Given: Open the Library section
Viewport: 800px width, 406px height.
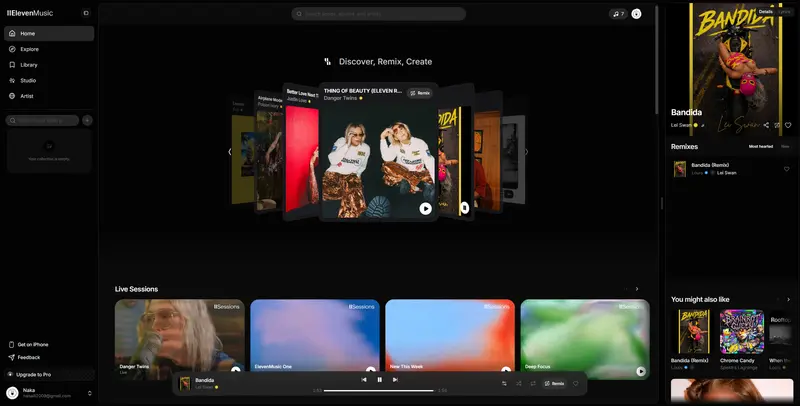Looking at the screenshot, I should [49, 65].
